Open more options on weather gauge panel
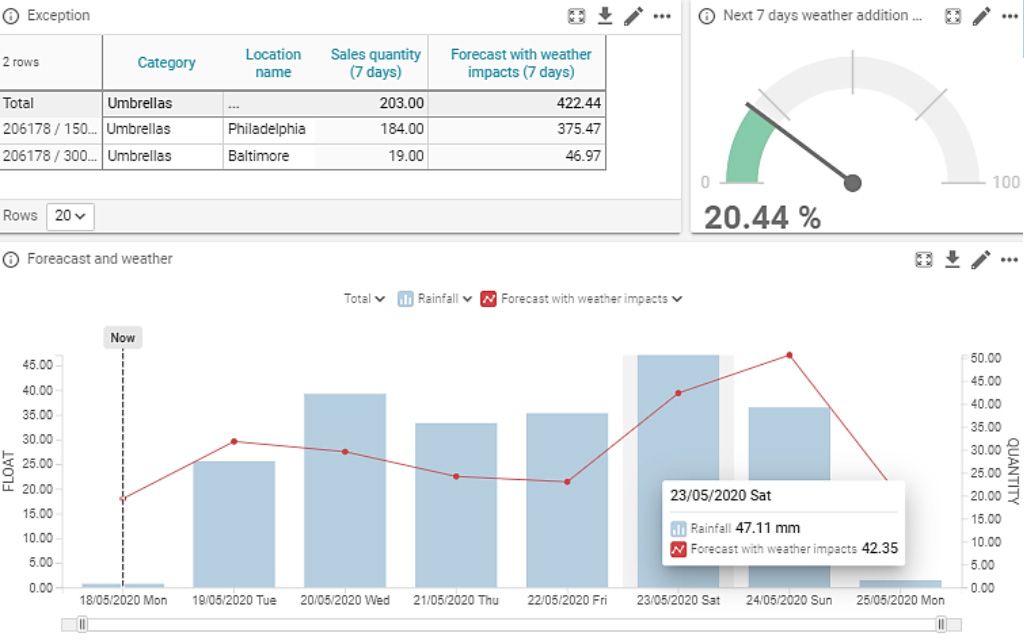 click(1009, 16)
